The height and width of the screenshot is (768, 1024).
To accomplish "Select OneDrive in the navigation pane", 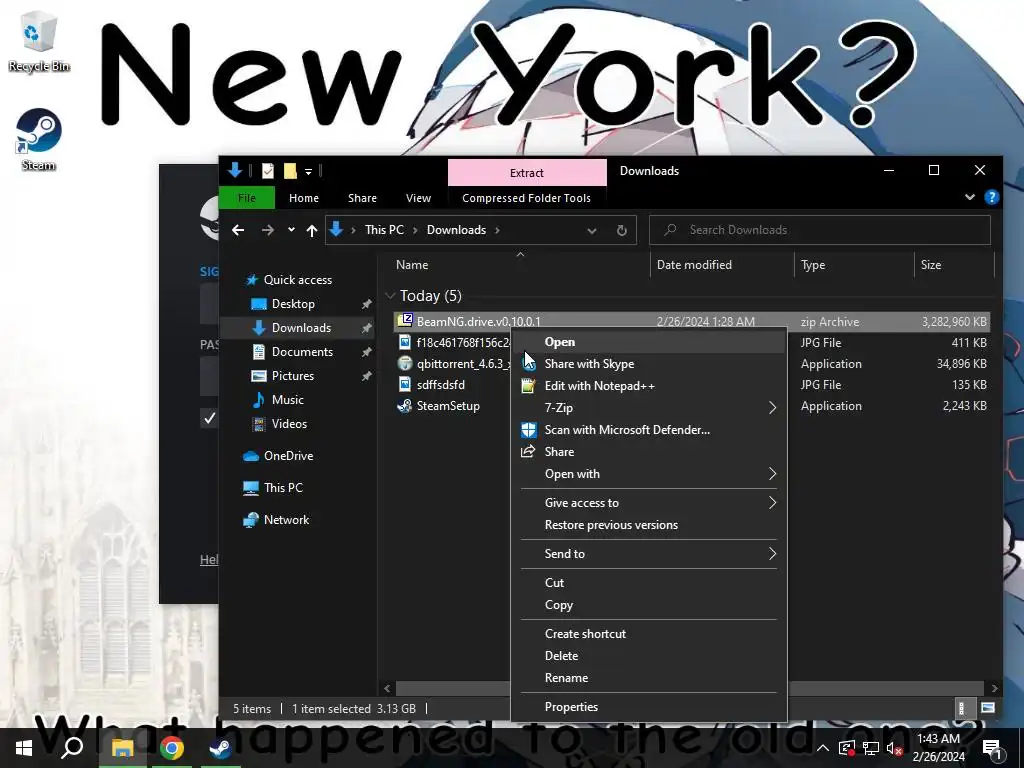I will [x=288, y=456].
